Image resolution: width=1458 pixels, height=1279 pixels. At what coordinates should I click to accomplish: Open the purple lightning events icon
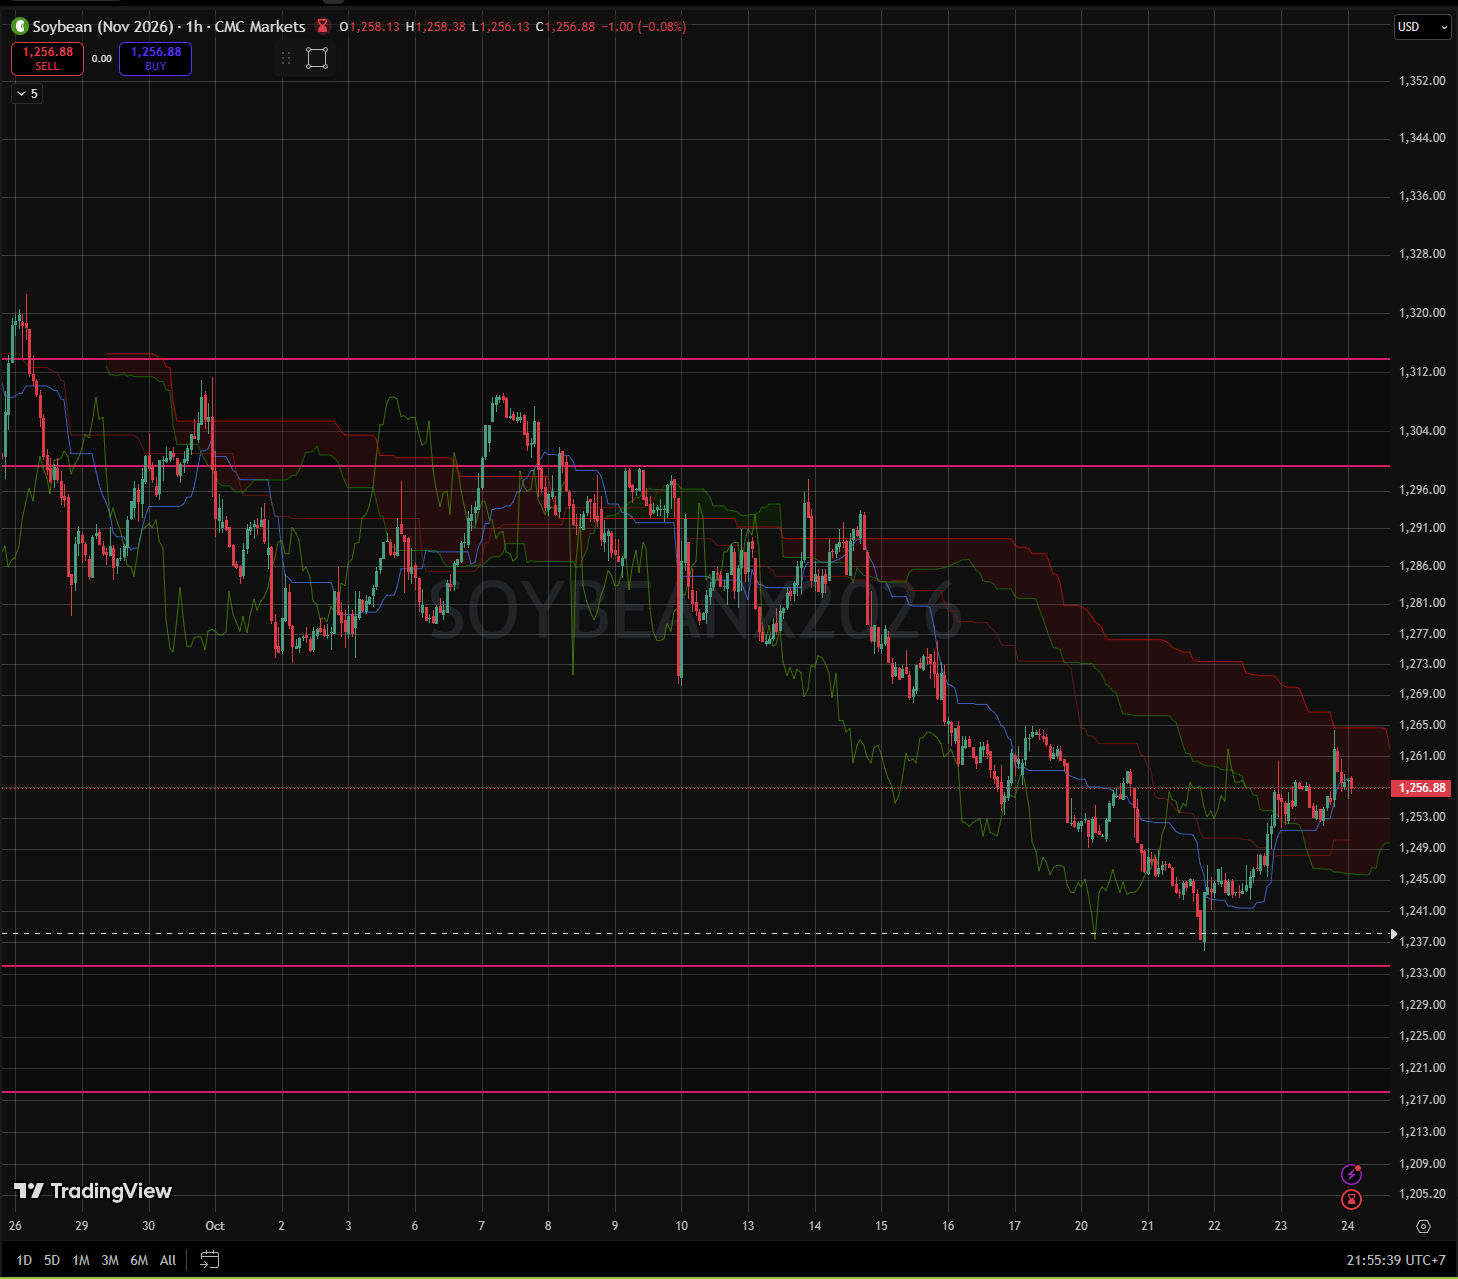tap(1351, 1174)
